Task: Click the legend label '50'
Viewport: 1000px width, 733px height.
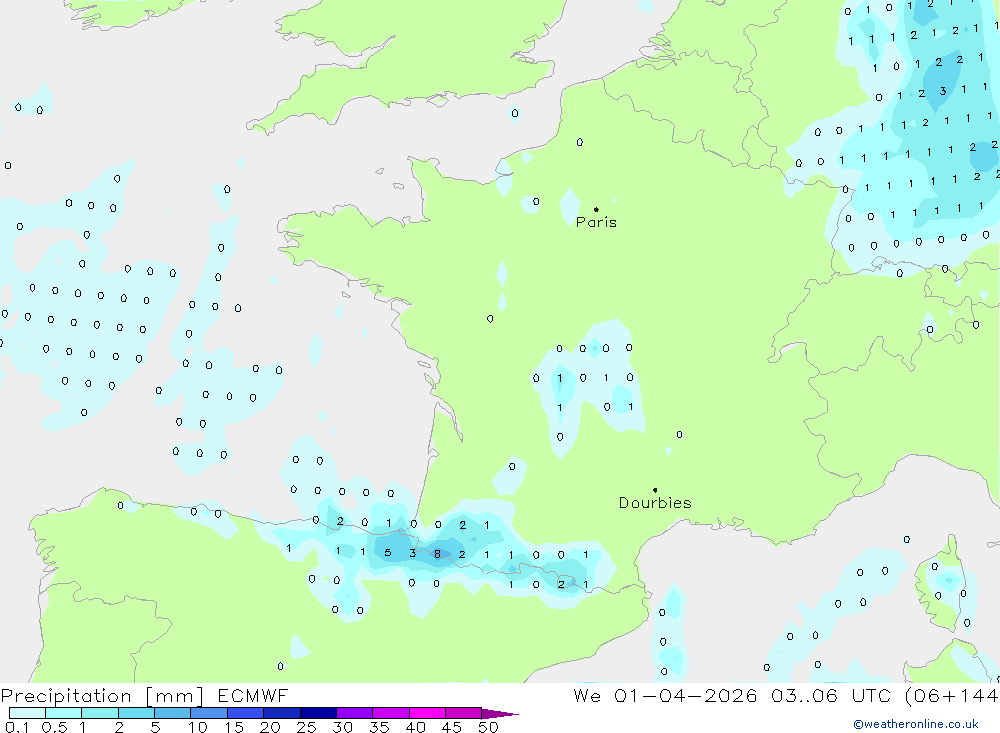Action: coord(488,727)
